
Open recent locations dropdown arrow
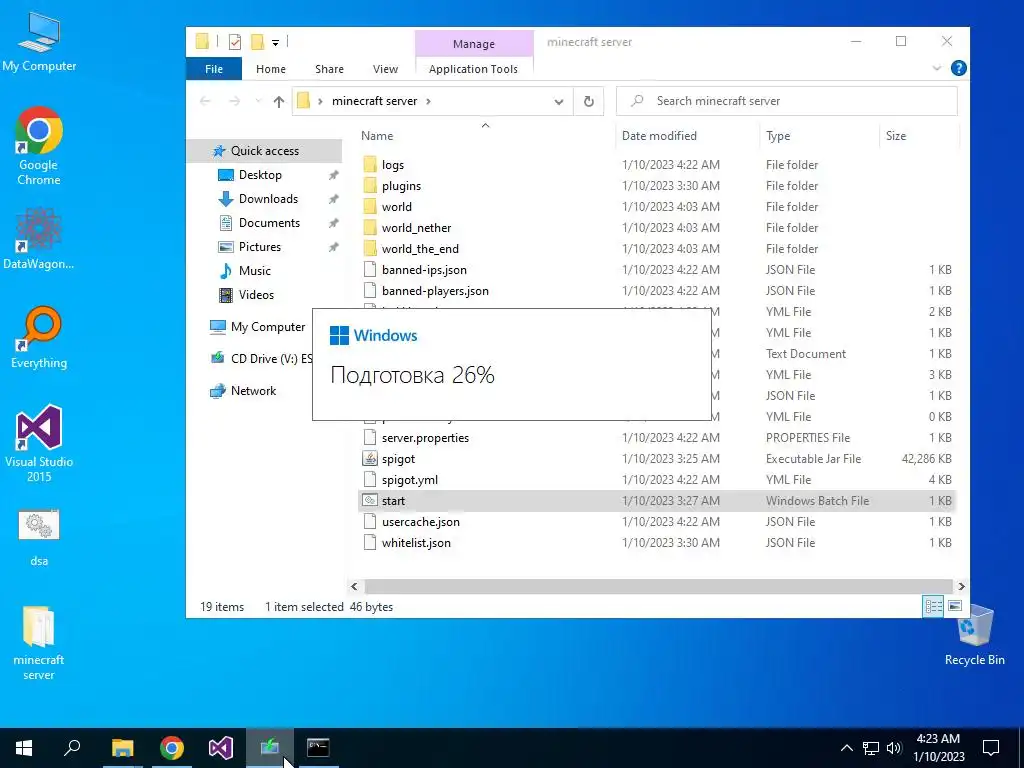[x=258, y=101]
